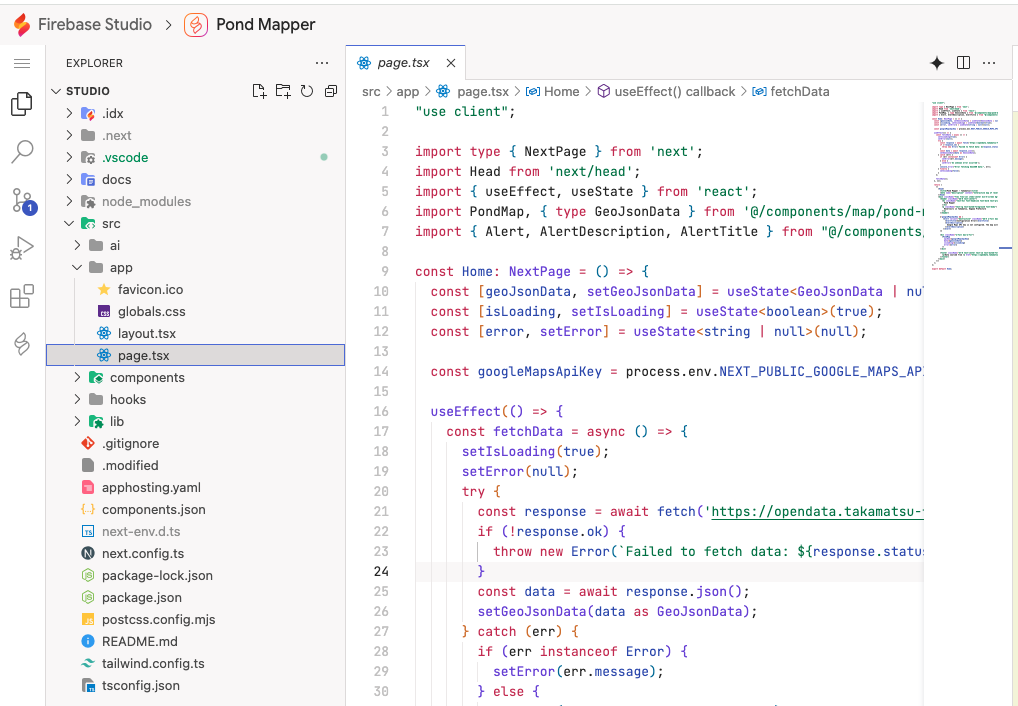
Task: Click the app breadcrumb segment
Action: (408, 92)
